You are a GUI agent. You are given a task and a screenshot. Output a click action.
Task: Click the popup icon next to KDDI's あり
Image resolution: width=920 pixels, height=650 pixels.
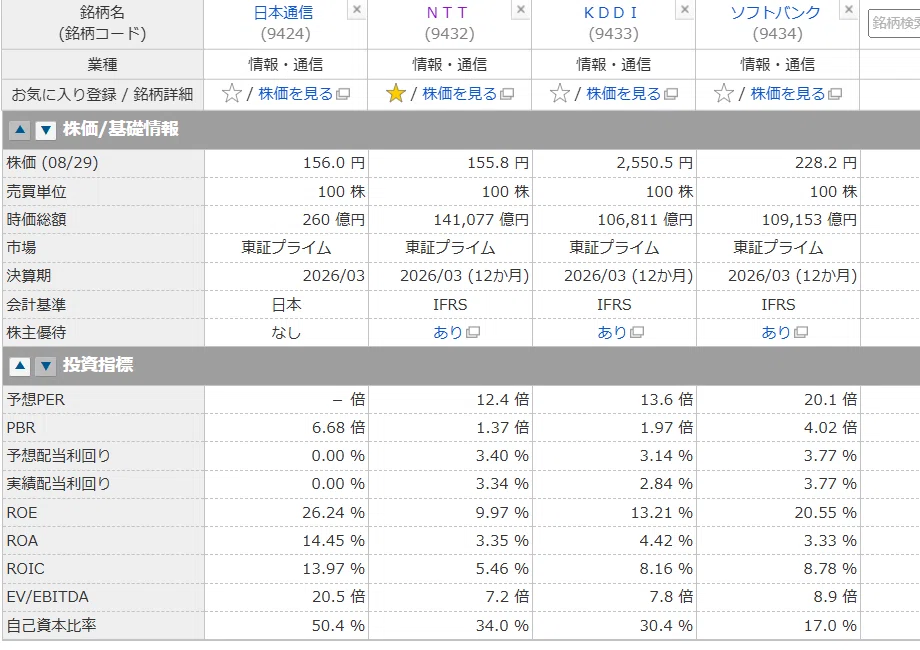pos(637,333)
